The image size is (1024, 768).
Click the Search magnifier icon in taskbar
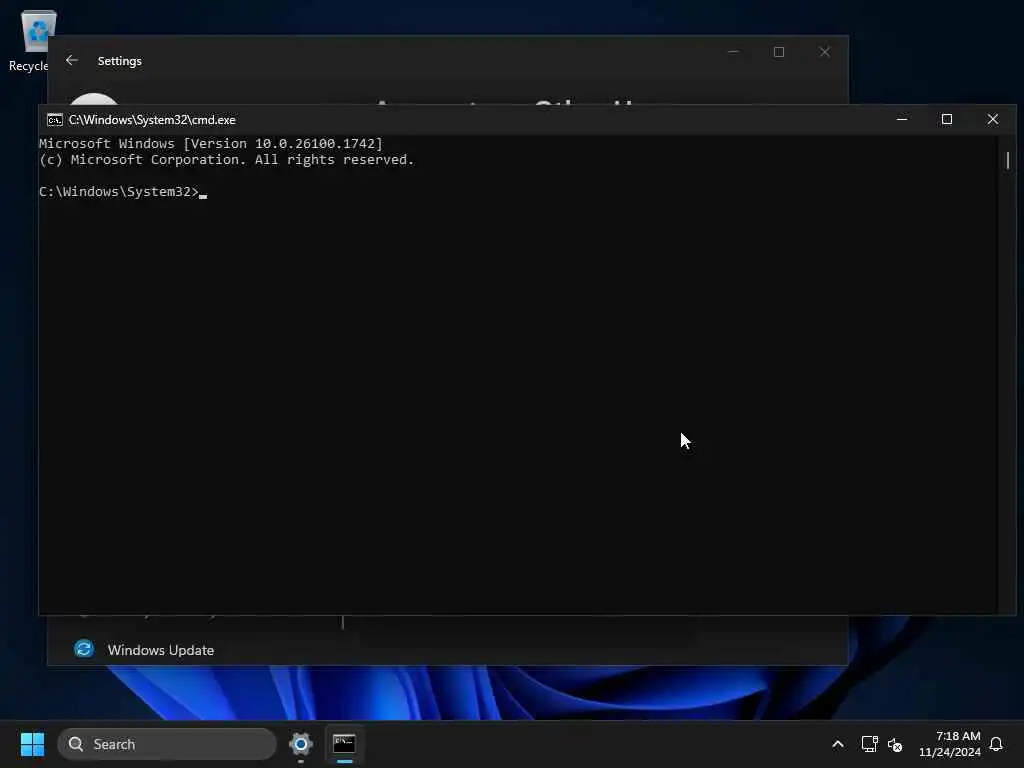coord(76,744)
